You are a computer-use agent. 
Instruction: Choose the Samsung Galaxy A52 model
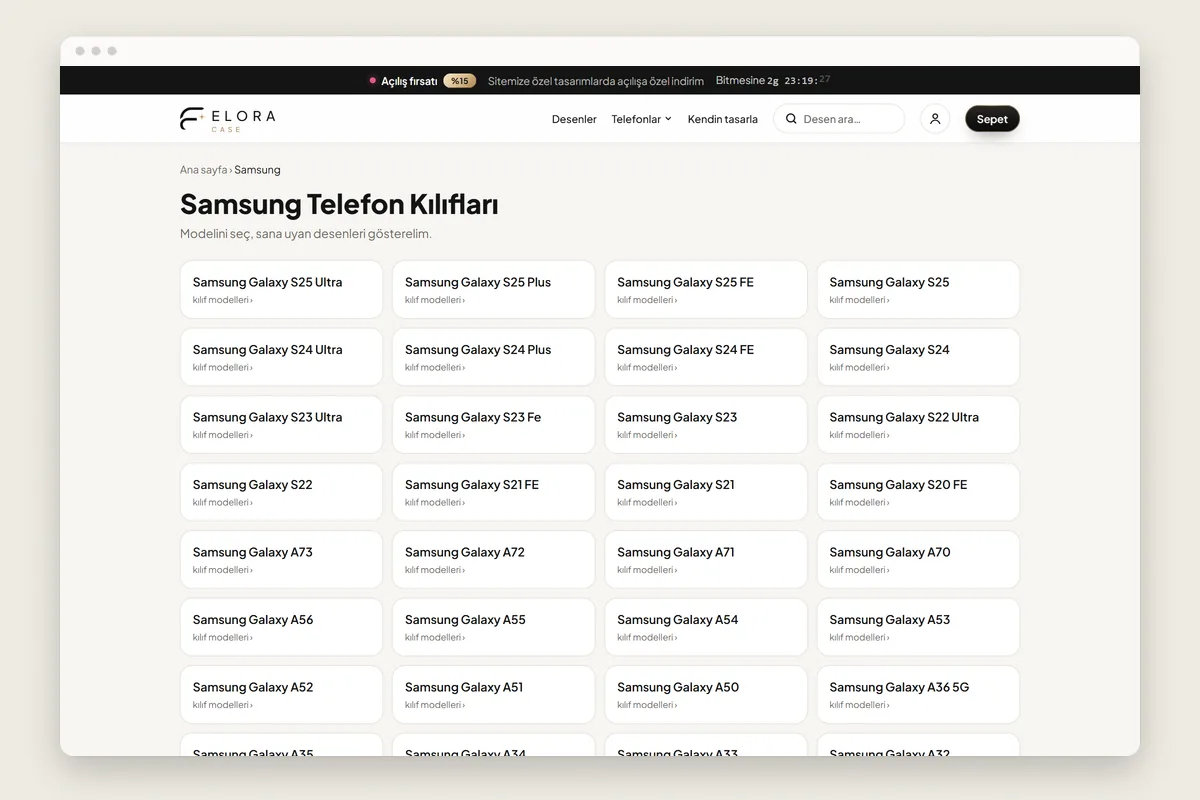pyautogui.click(x=281, y=695)
